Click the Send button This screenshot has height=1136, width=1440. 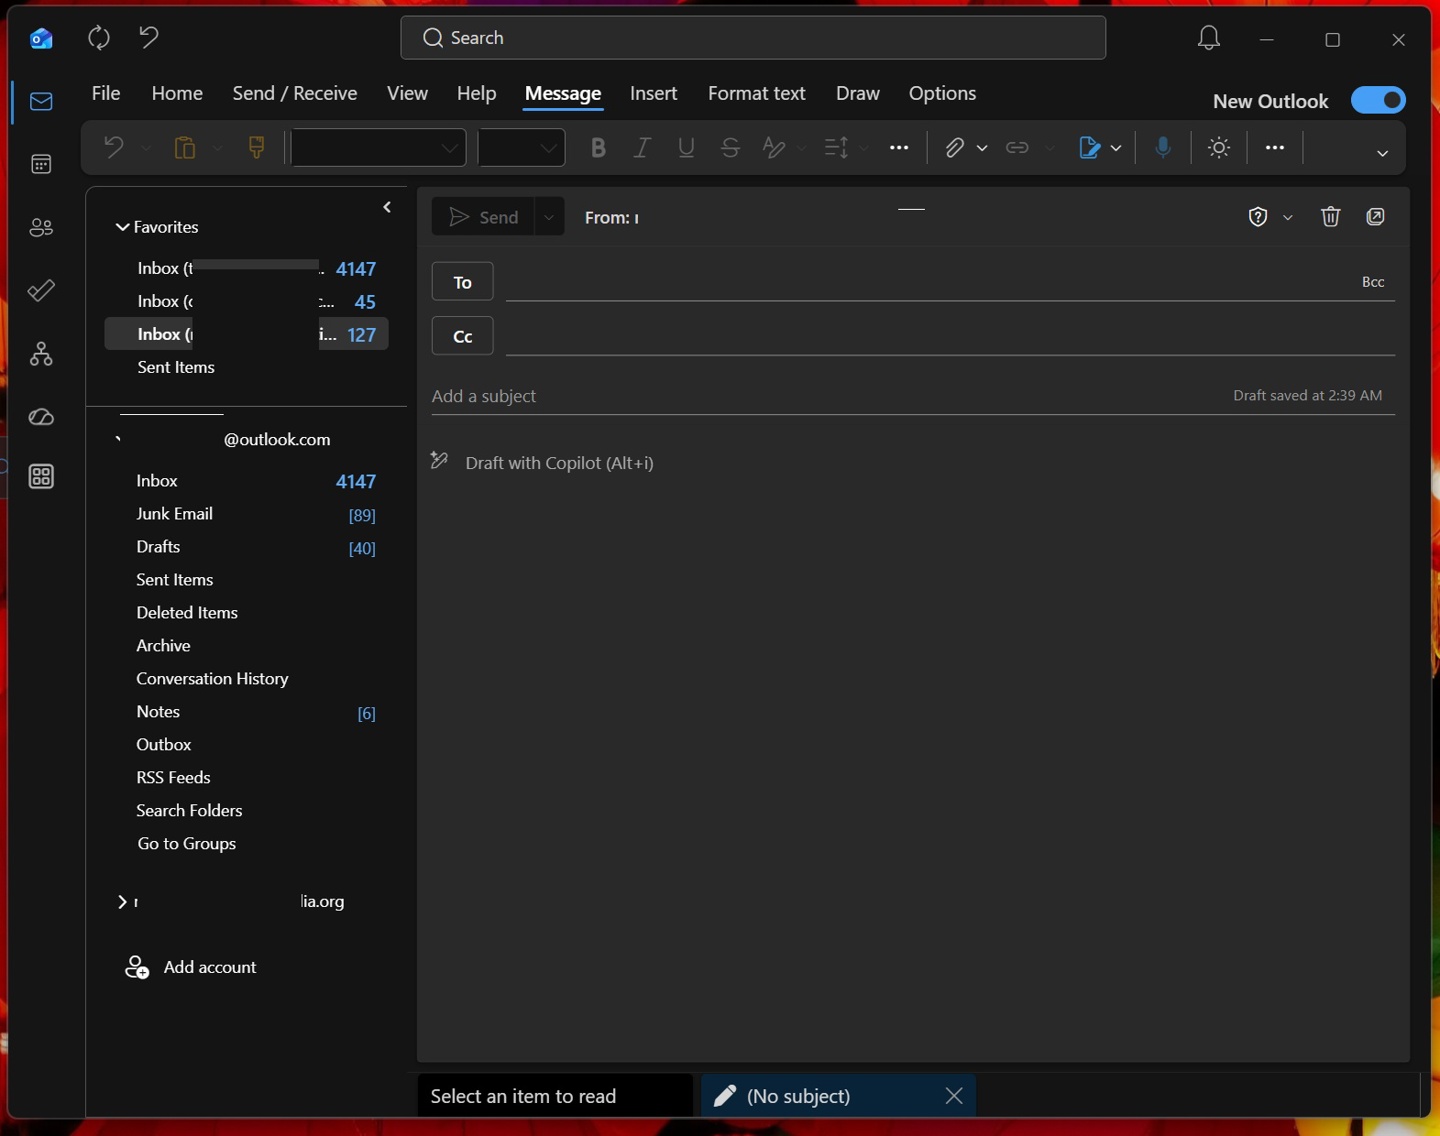pos(484,217)
